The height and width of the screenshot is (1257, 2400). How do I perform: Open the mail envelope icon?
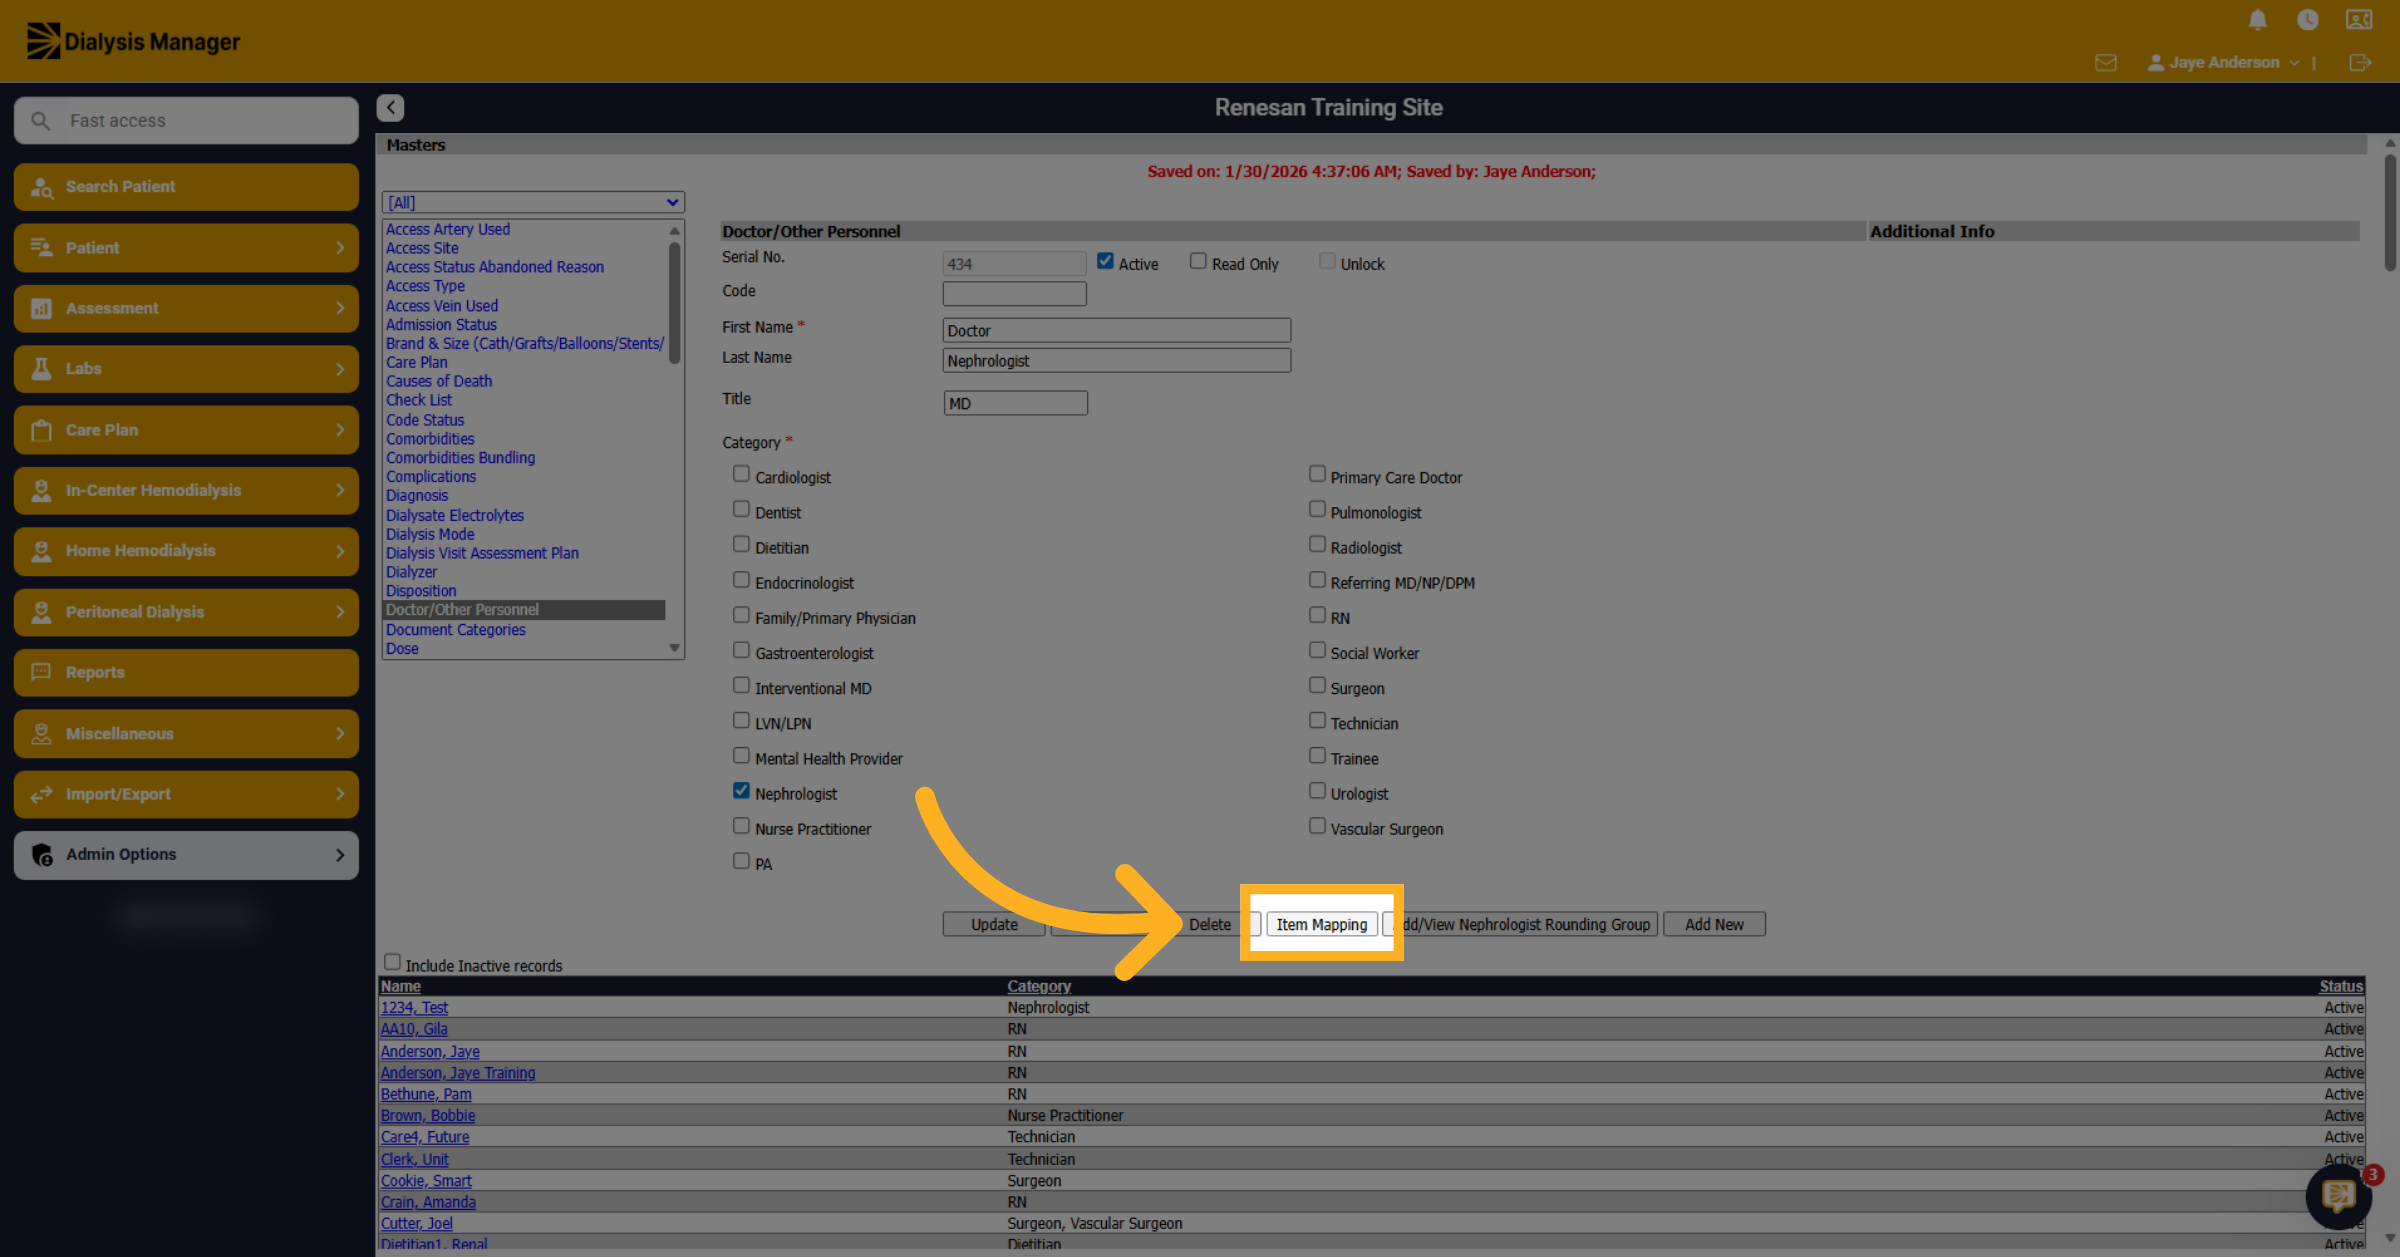[x=2106, y=63]
